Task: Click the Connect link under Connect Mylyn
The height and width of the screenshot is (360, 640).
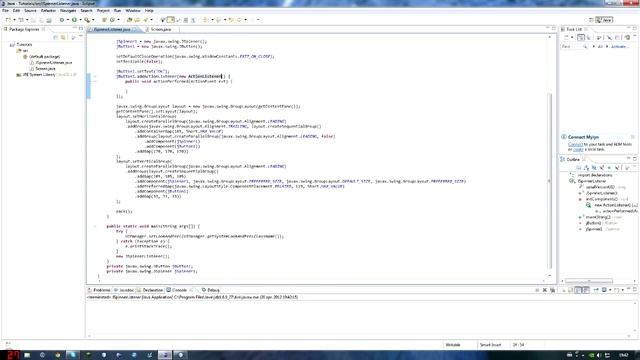Action: click(575, 144)
